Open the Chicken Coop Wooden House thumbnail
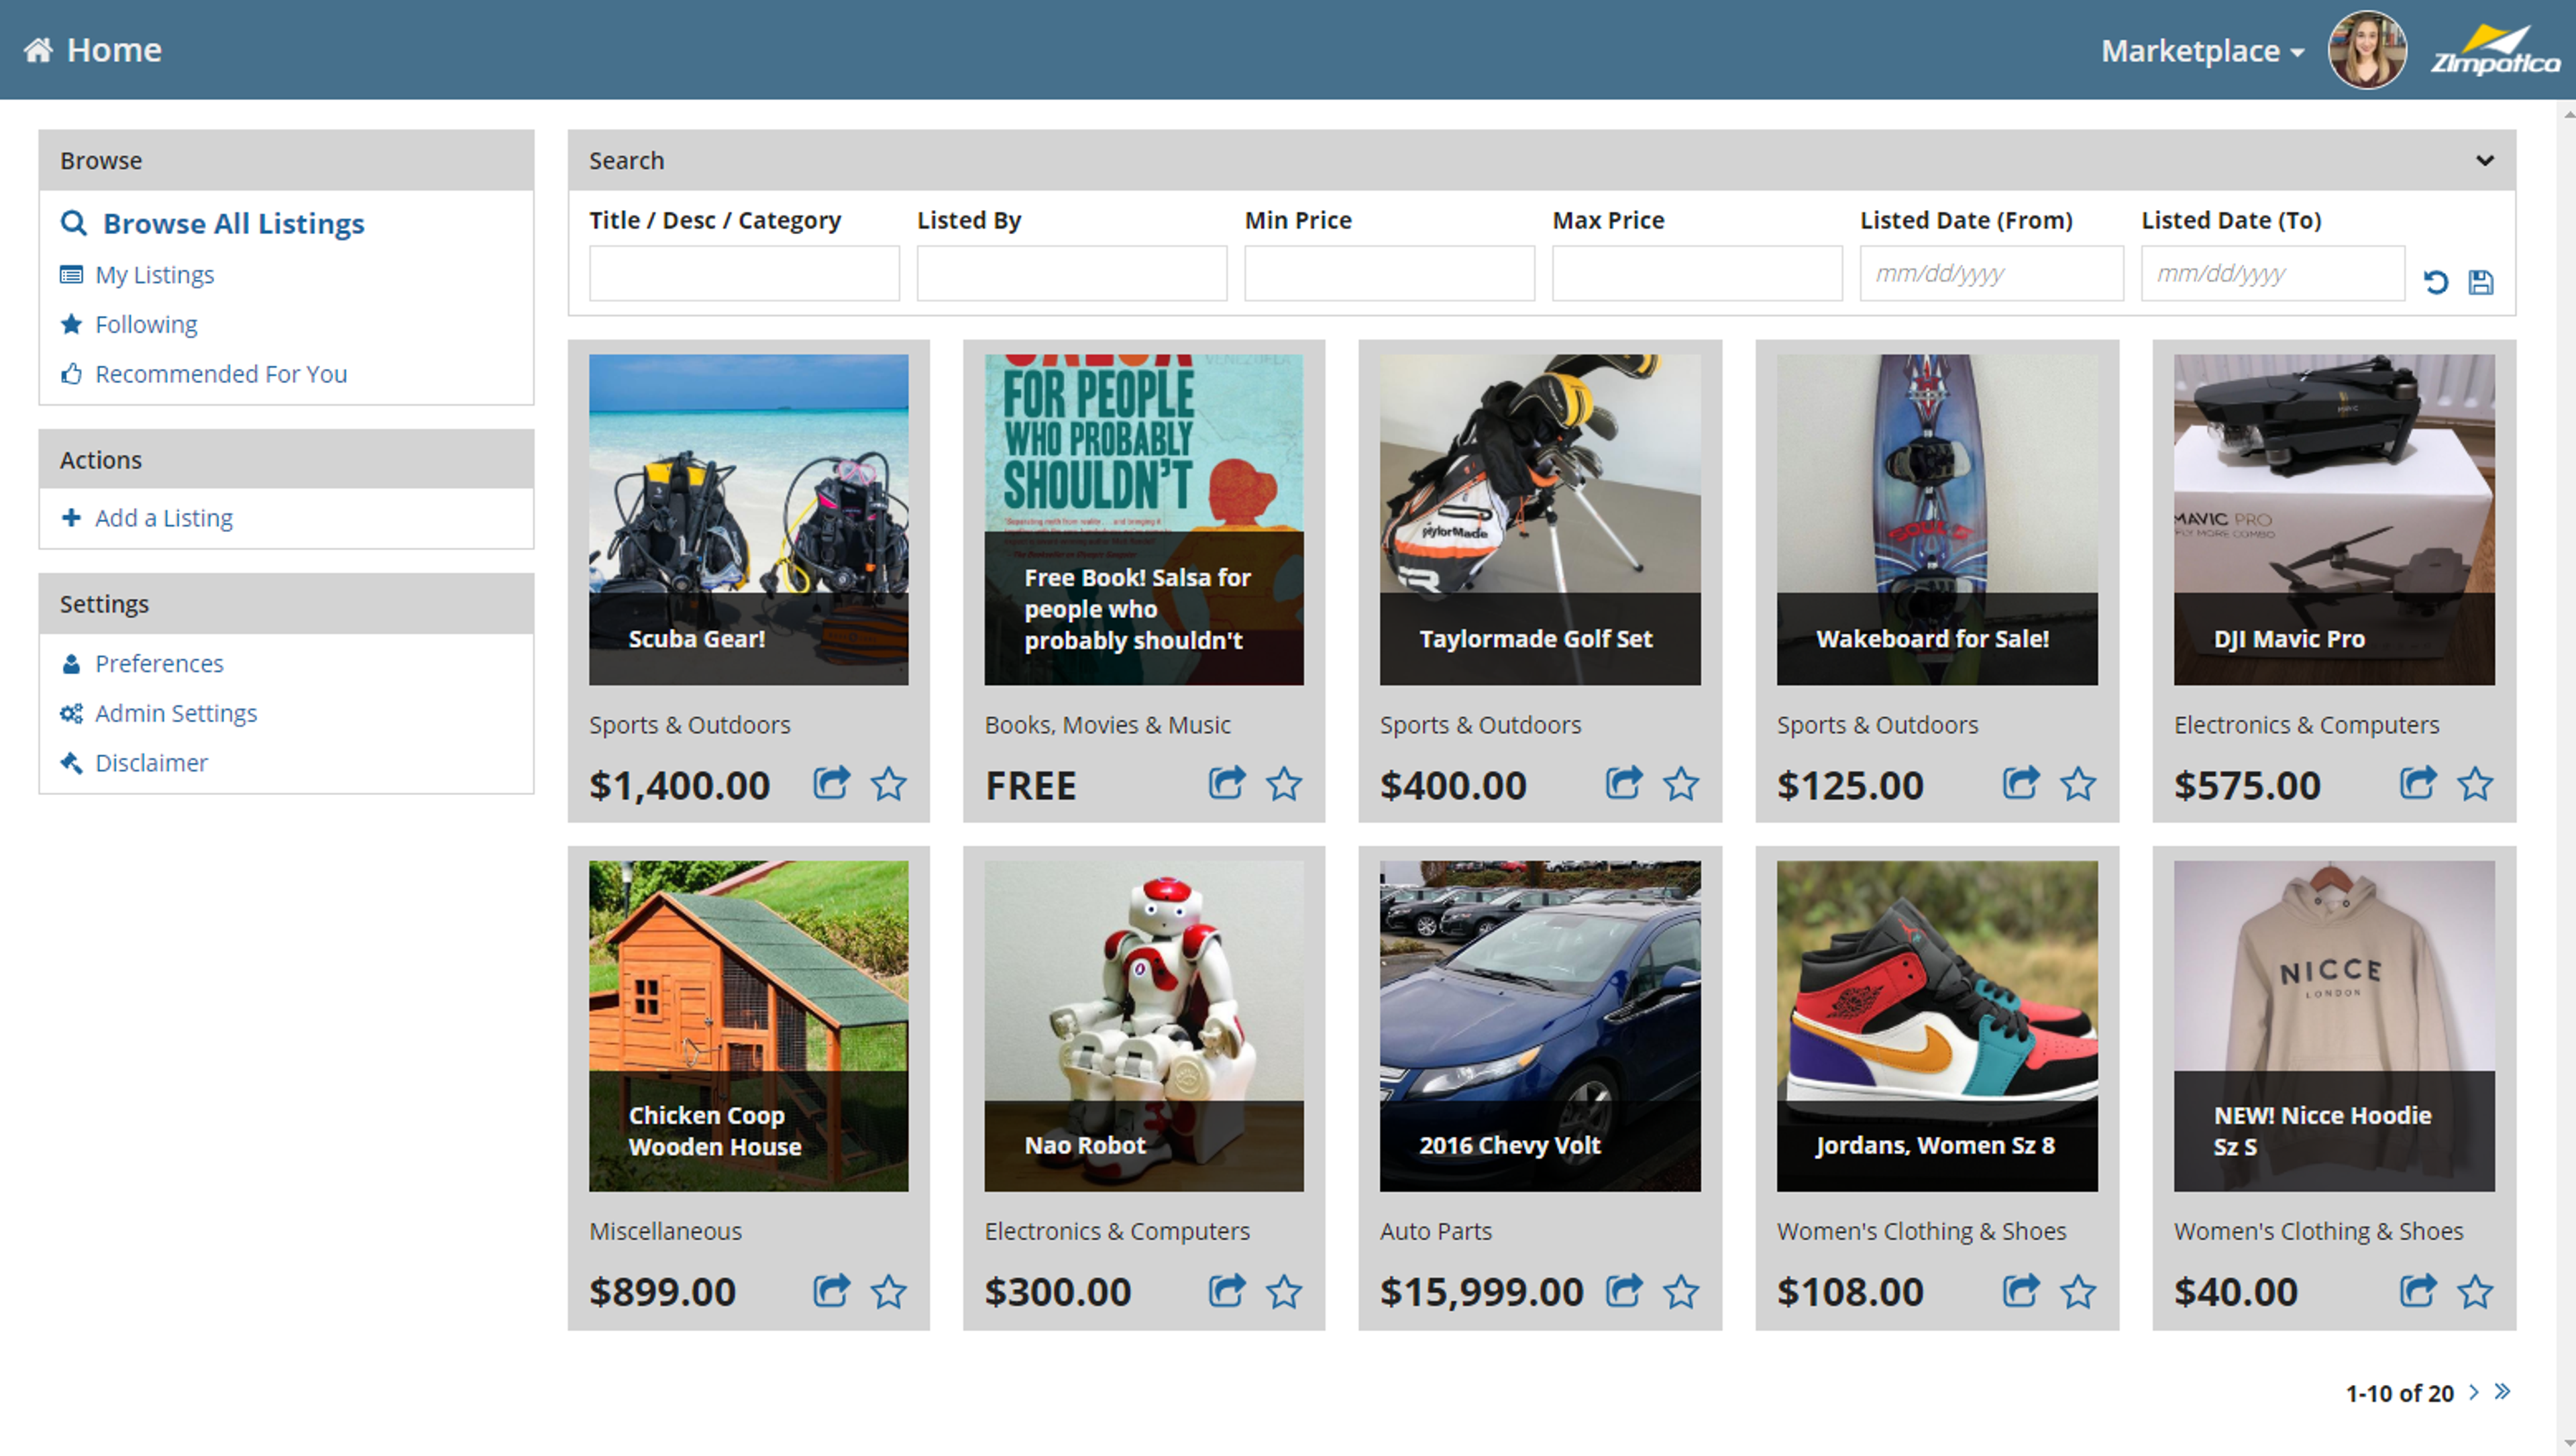Viewport: 2576px width, 1456px height. click(748, 1026)
